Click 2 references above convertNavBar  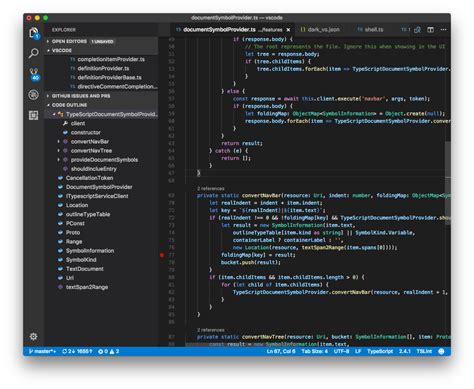(211, 189)
